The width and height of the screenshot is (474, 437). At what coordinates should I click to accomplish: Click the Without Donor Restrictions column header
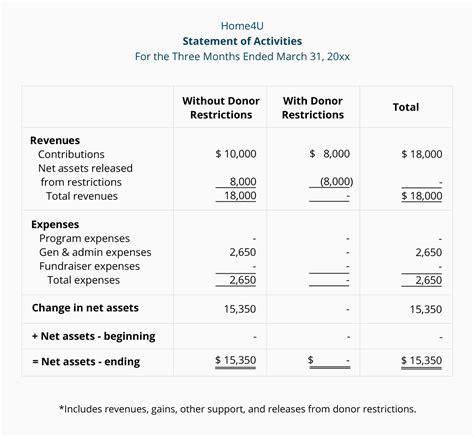pos(221,107)
